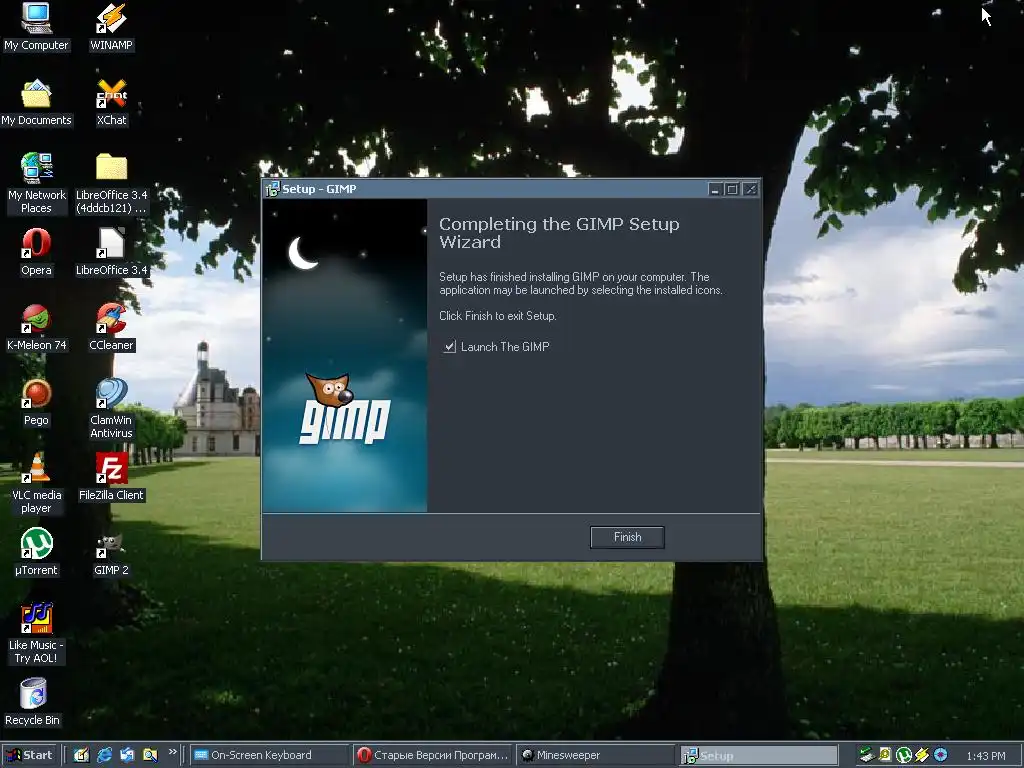The height and width of the screenshot is (768, 1024).
Task: Select the Recycle Bin icon
Action: coord(33,703)
